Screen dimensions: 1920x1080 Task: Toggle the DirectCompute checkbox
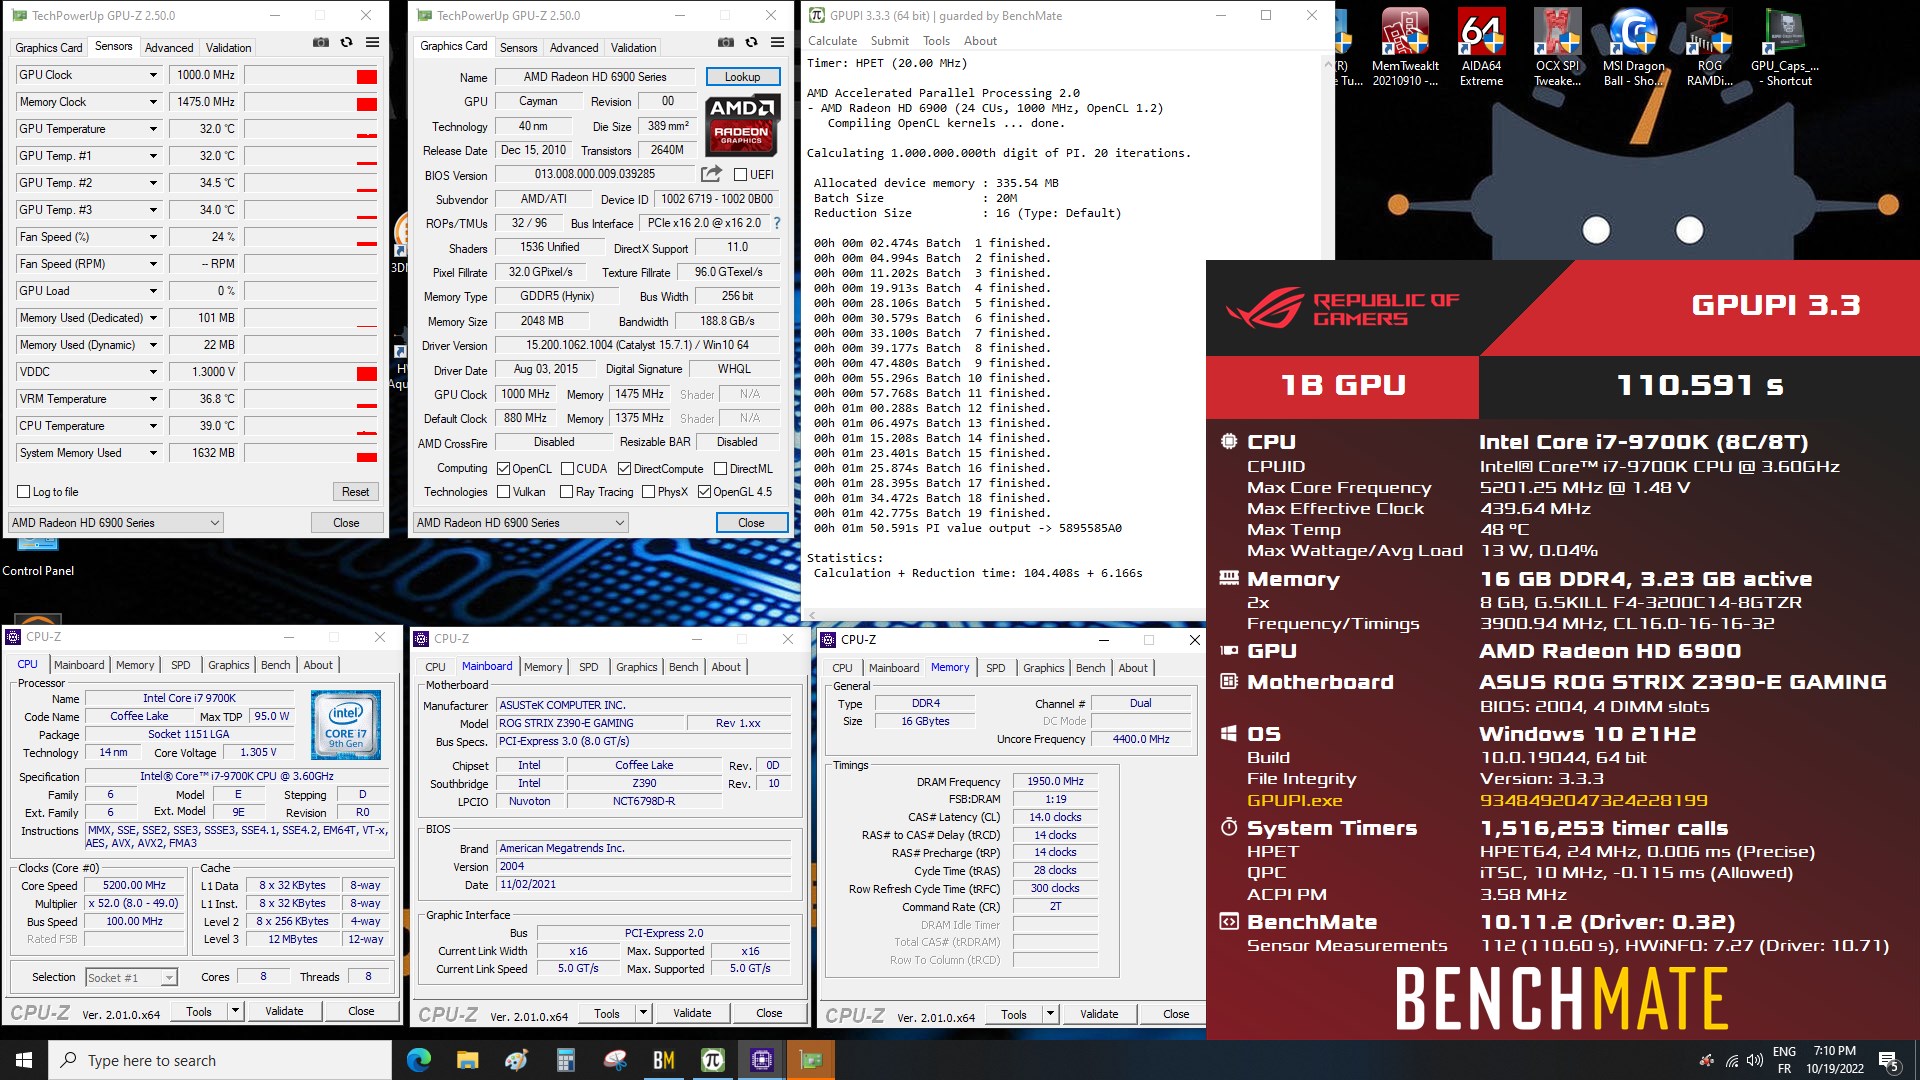point(624,468)
